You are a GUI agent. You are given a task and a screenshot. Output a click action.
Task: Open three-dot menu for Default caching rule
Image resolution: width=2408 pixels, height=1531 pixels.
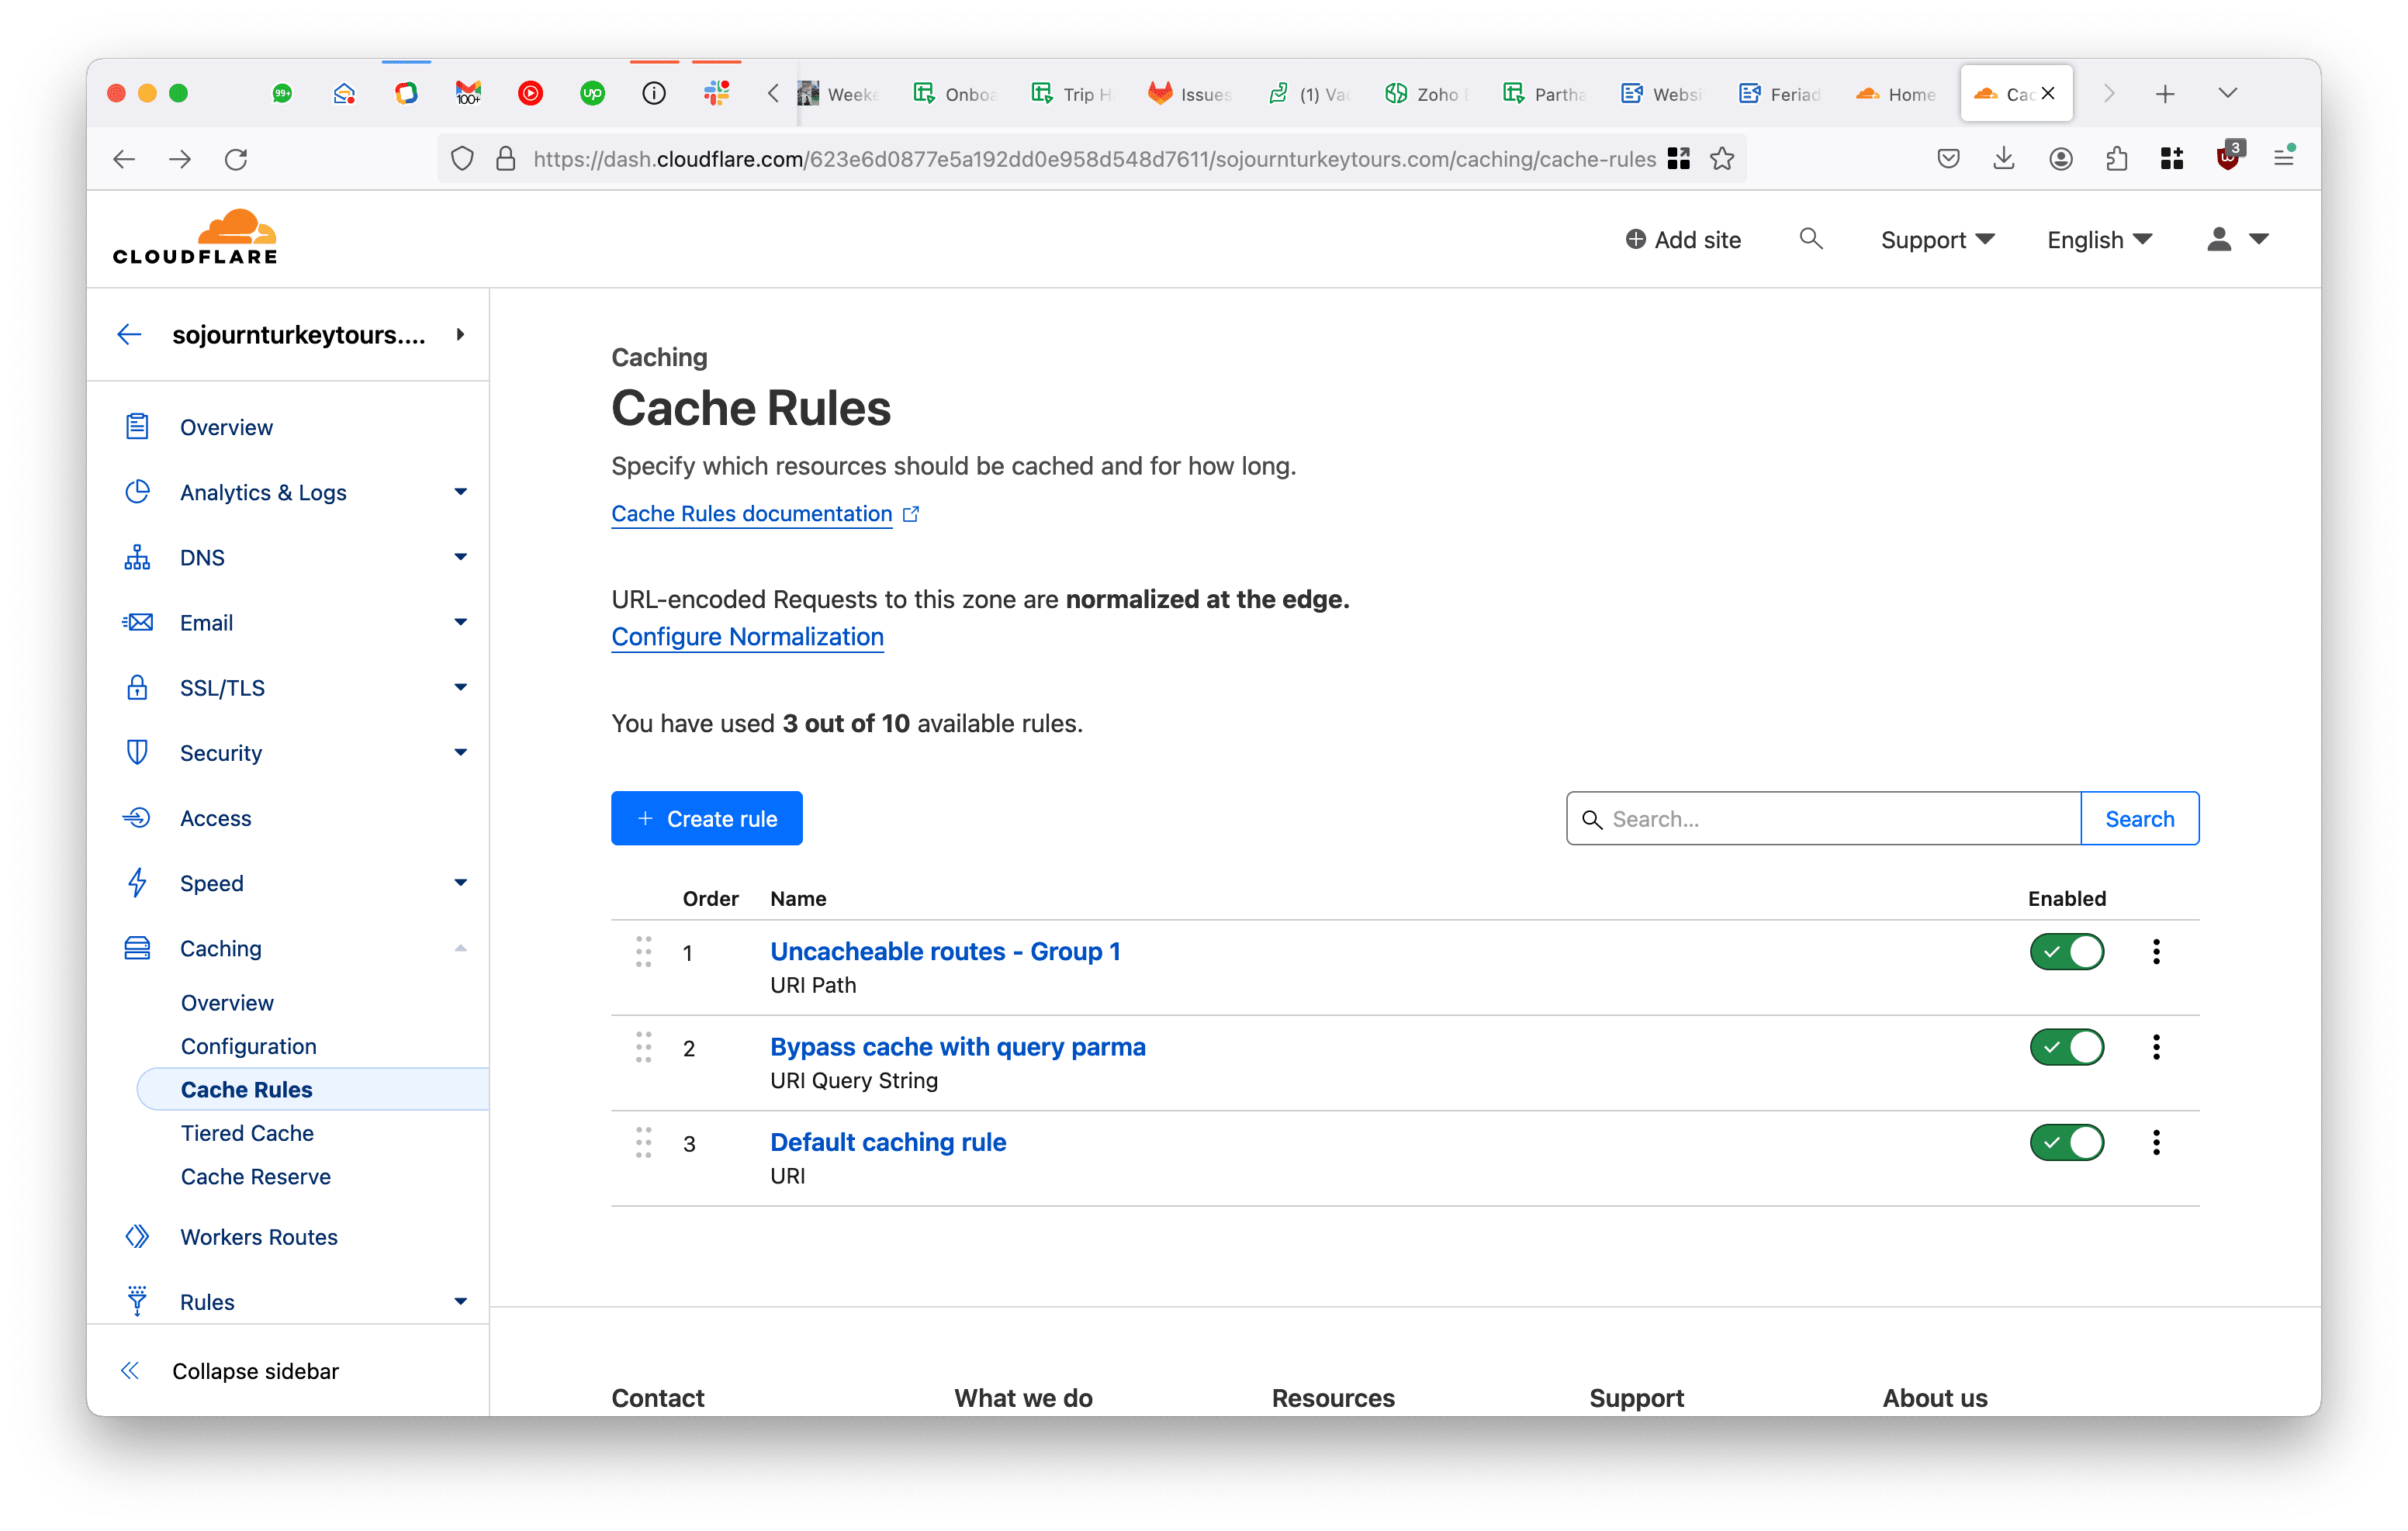tap(2156, 1142)
